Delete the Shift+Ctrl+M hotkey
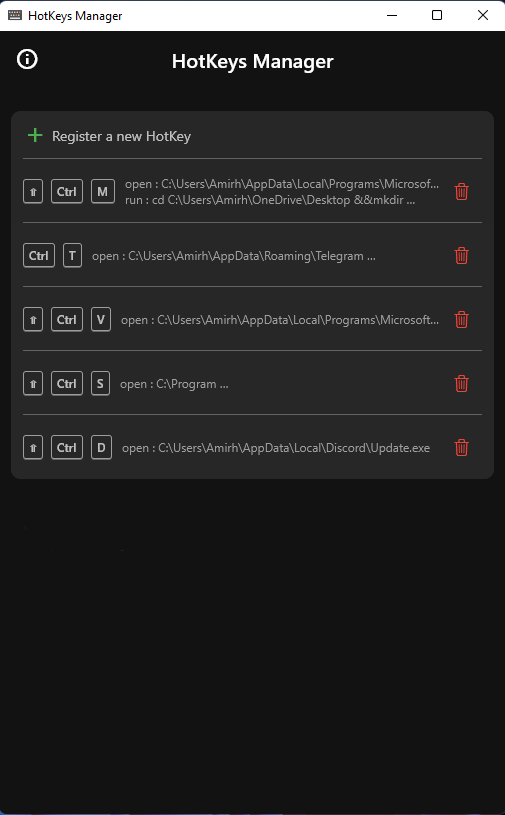Screen dimensions: 505x815 (461, 192)
